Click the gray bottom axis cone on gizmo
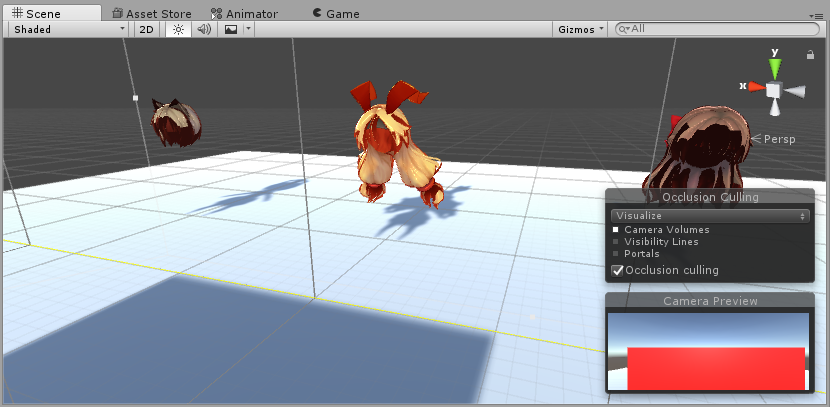Viewport: 830px width, 407px height. [774, 107]
